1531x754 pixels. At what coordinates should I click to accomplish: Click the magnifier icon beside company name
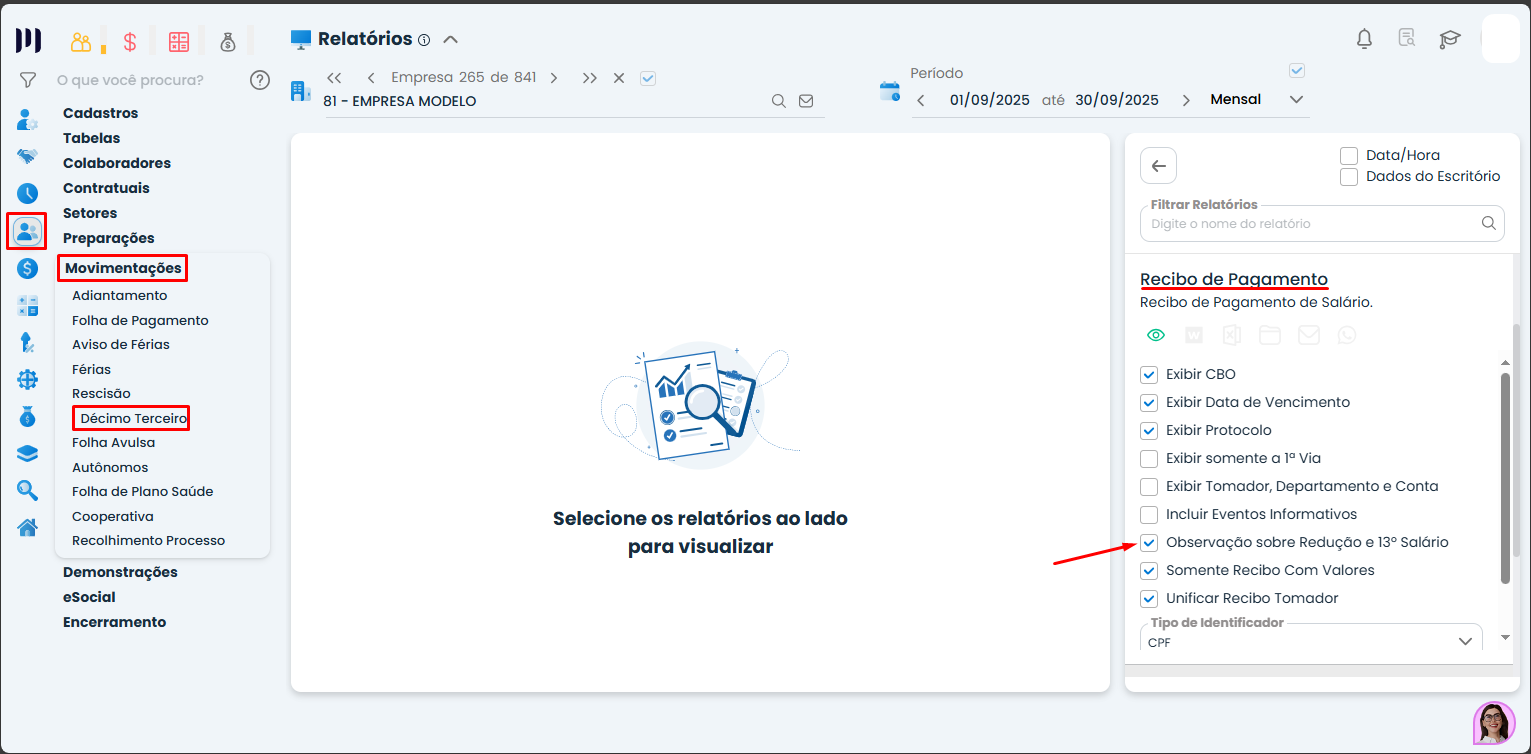(778, 101)
